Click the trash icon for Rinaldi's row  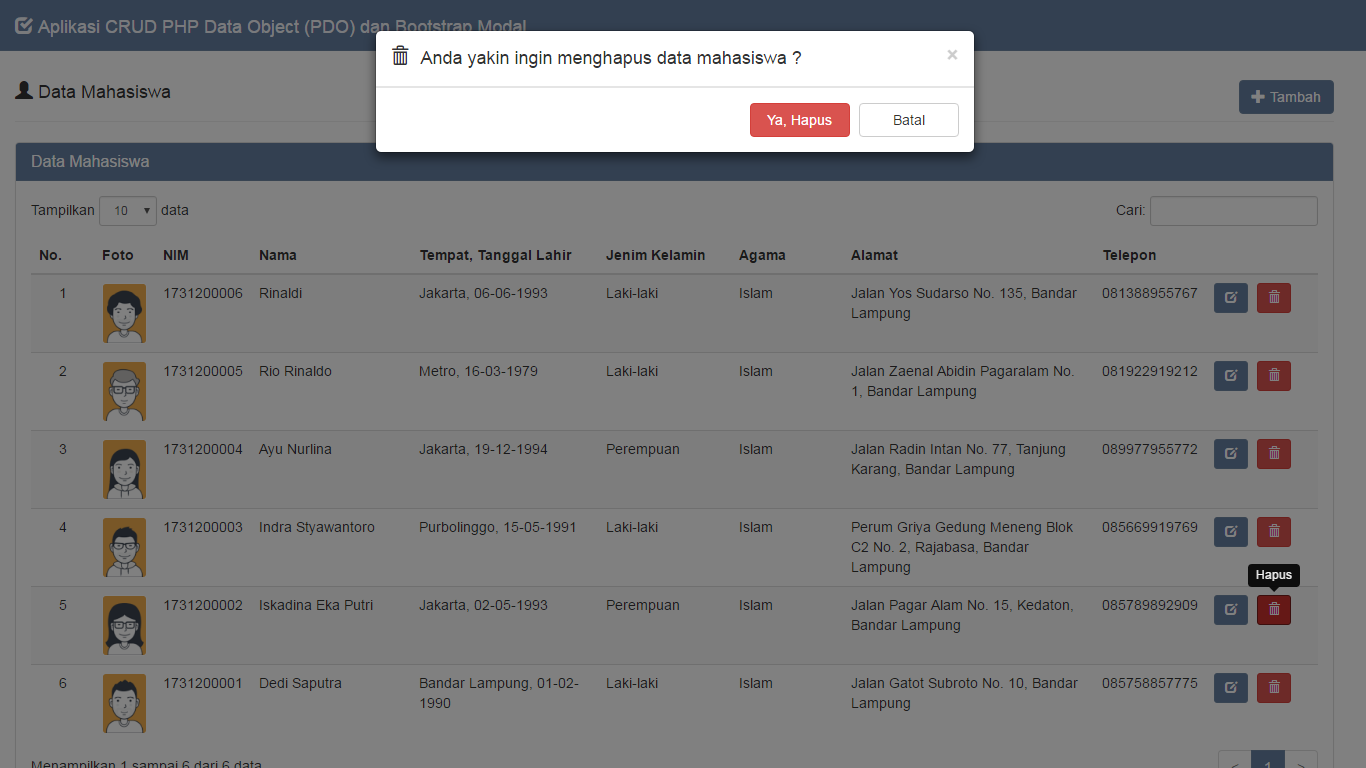tap(1273, 298)
